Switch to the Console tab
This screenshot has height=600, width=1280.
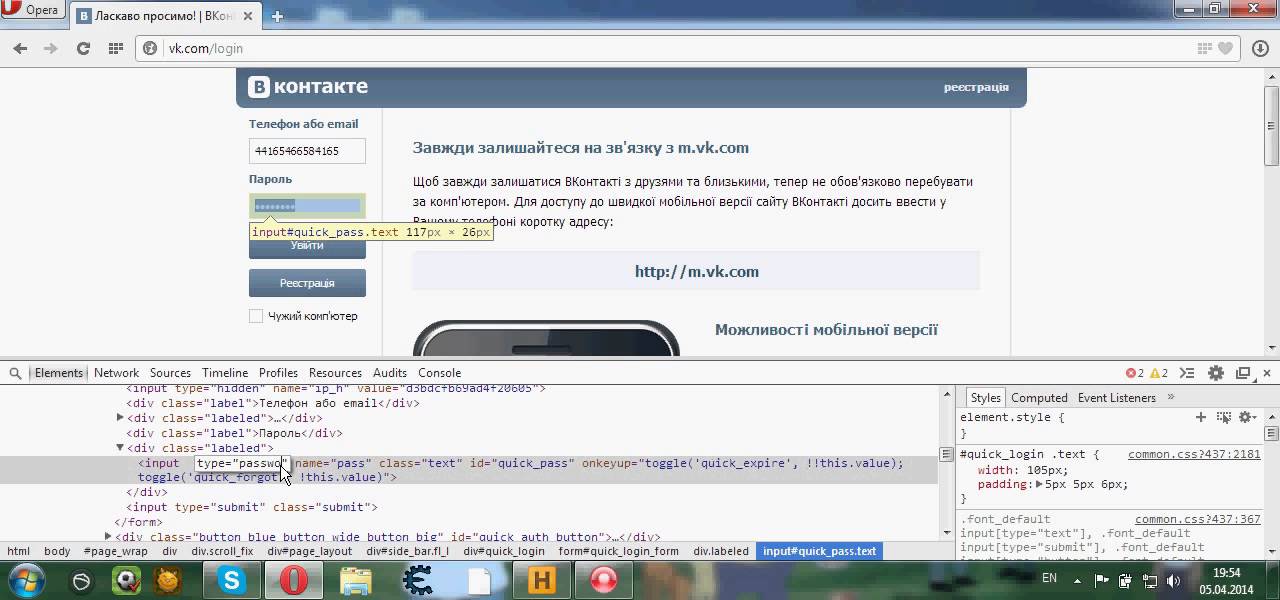pyautogui.click(x=439, y=373)
